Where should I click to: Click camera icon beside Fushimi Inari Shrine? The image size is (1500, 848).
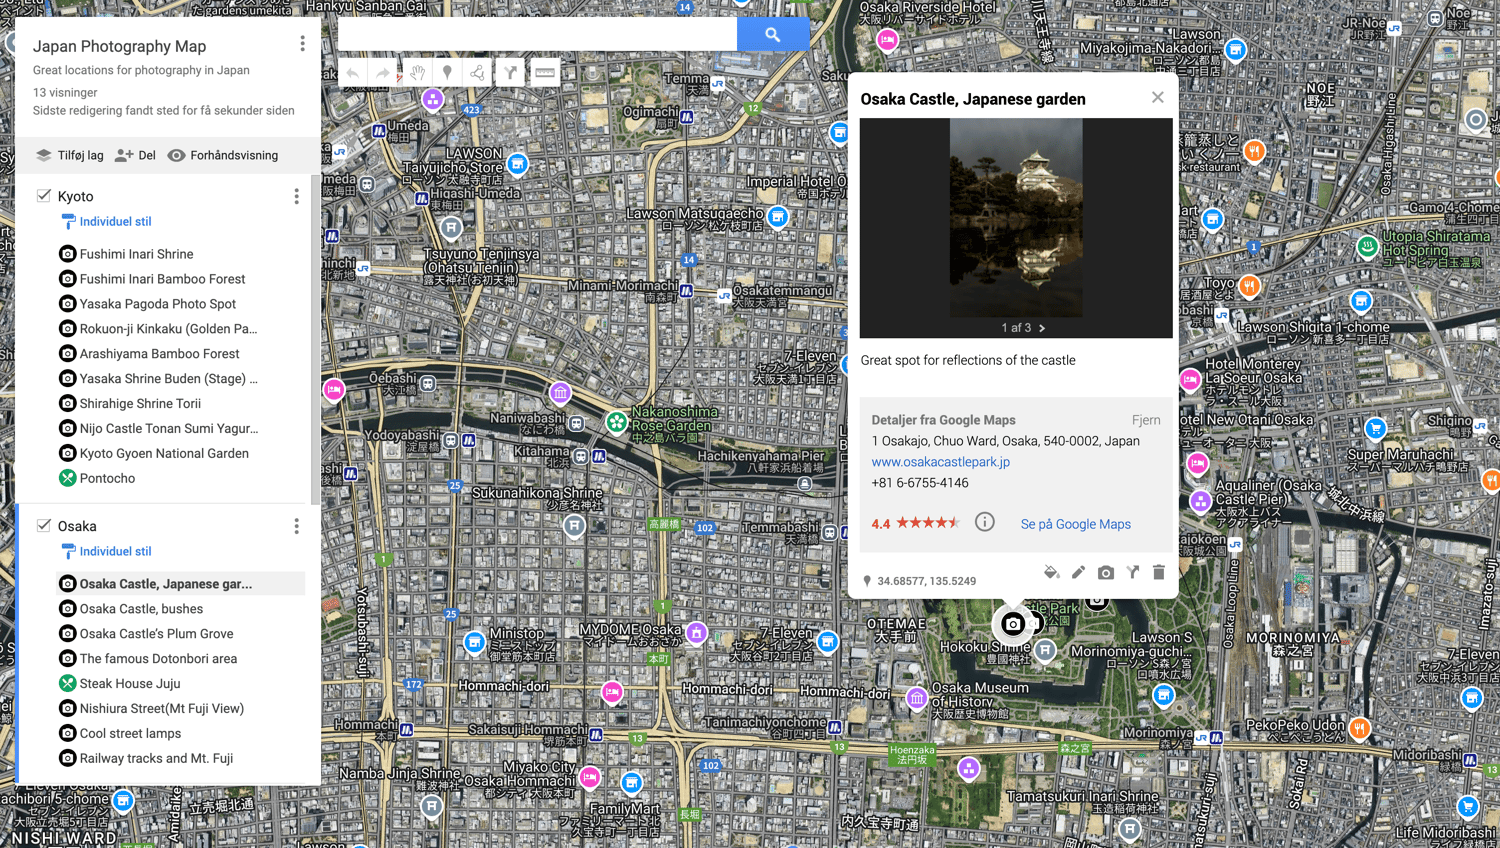(67, 254)
